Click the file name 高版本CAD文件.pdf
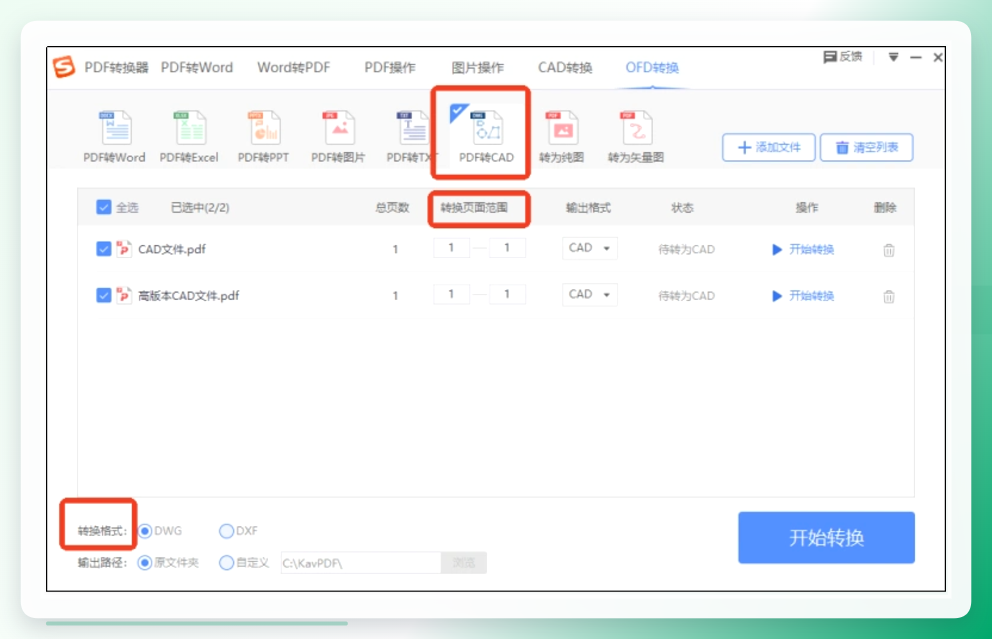992x639 pixels. pyautogui.click(x=189, y=295)
